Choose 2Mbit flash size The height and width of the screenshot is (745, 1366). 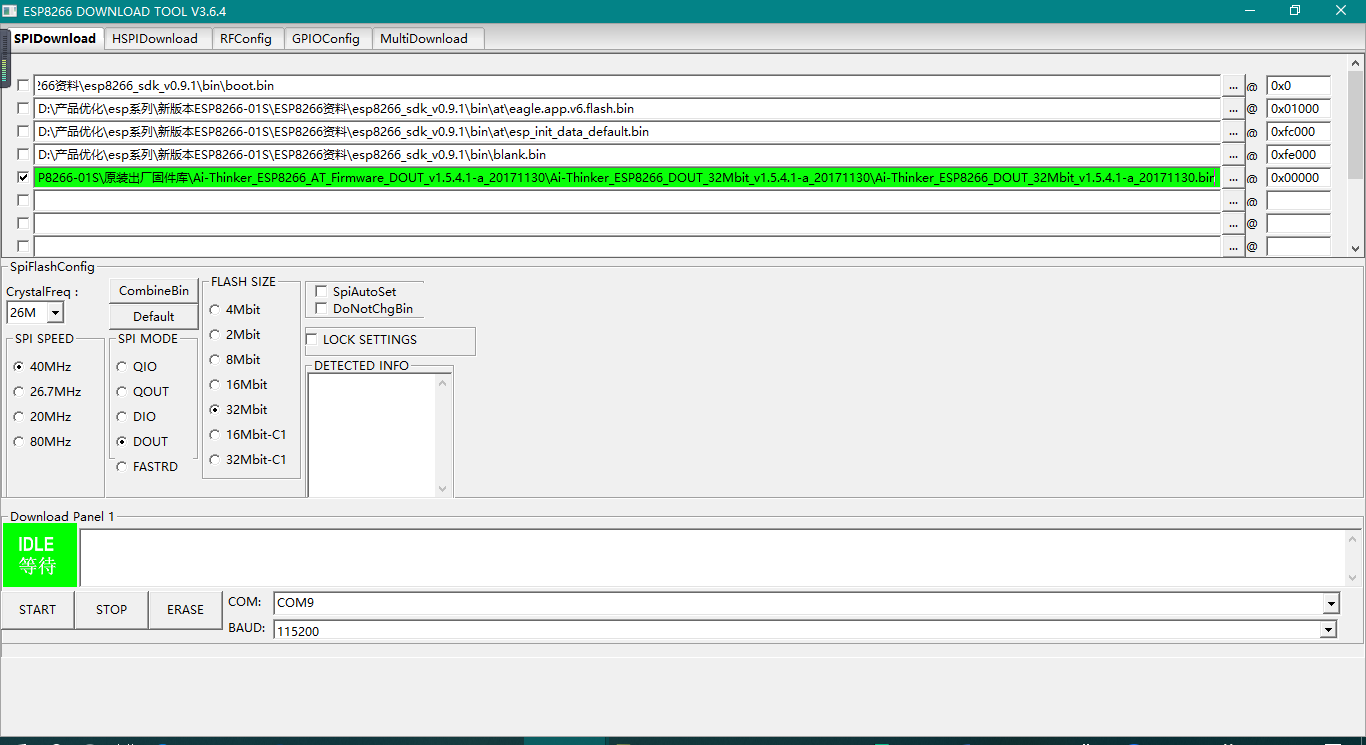[215, 335]
